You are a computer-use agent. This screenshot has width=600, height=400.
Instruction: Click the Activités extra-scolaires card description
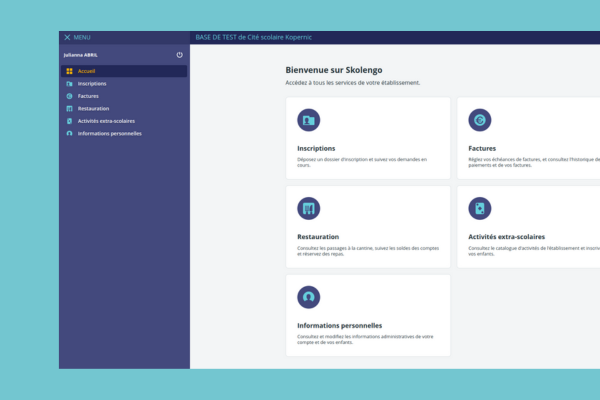[x=534, y=251]
